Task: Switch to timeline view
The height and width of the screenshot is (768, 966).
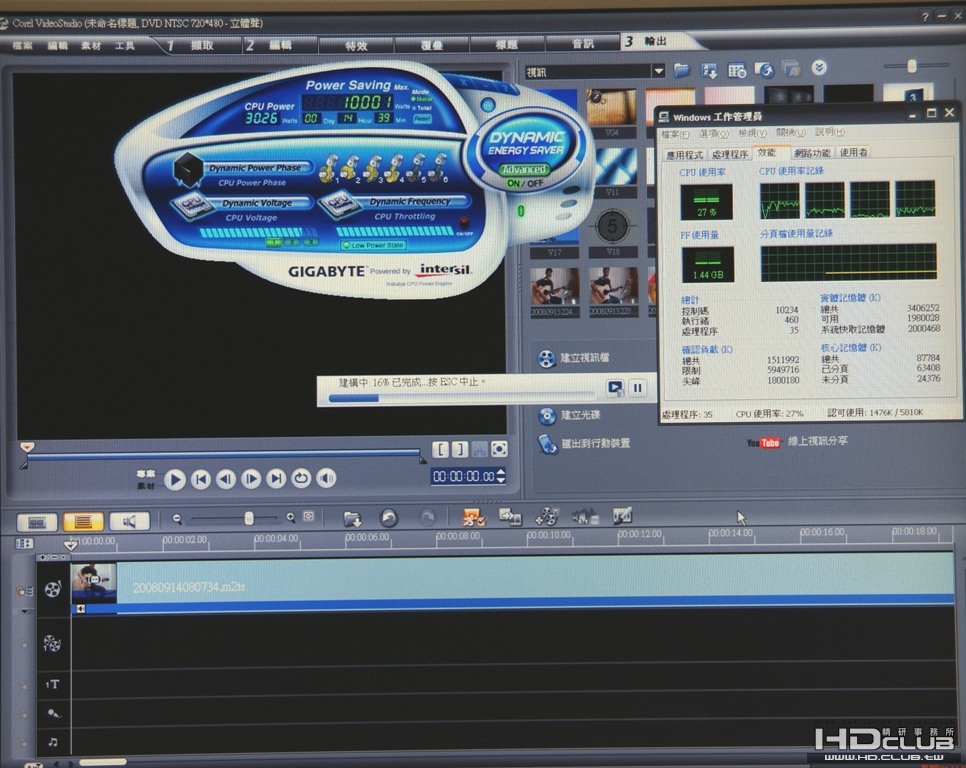Action: tap(83, 522)
